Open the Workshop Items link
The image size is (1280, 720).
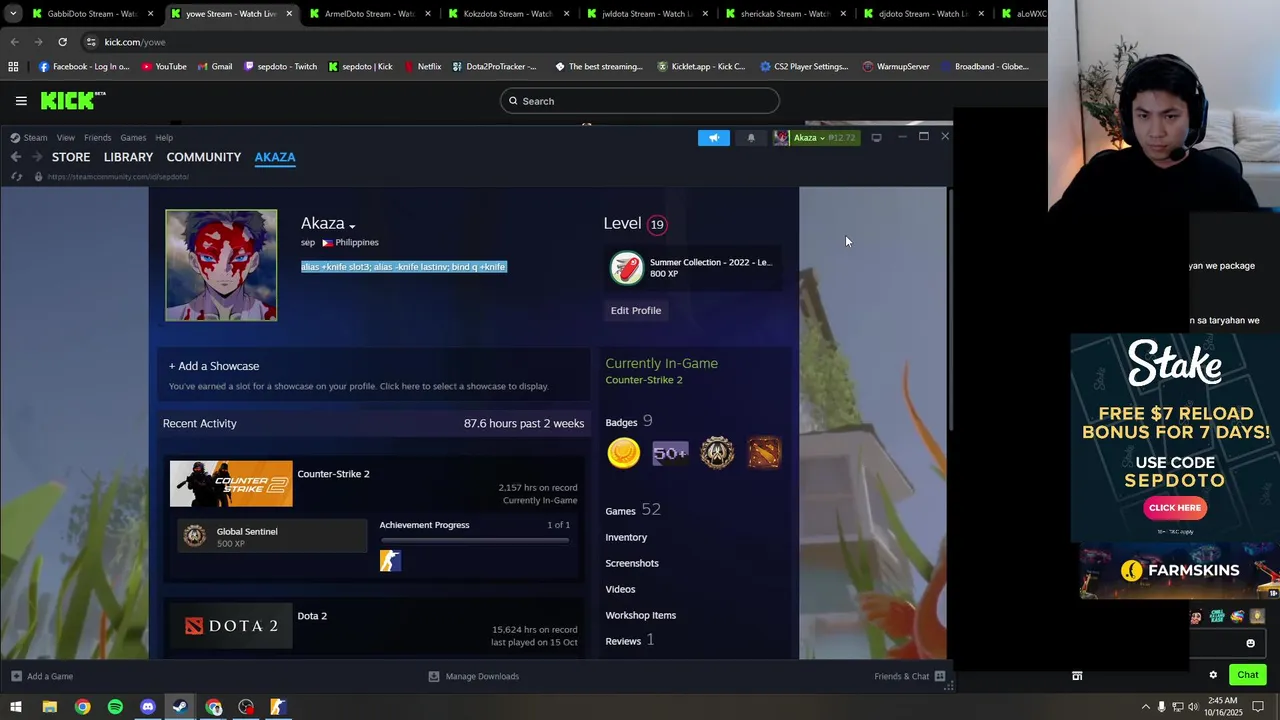tap(641, 615)
